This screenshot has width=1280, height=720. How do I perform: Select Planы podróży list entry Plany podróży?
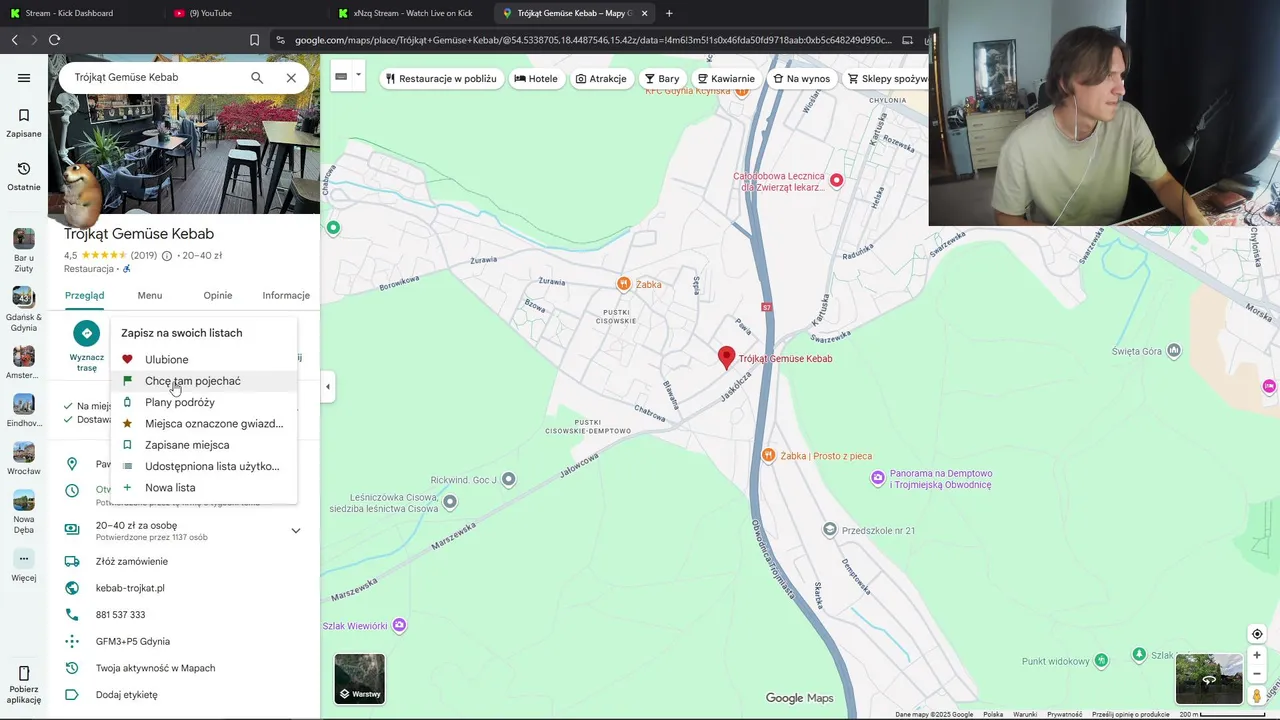[204, 402]
